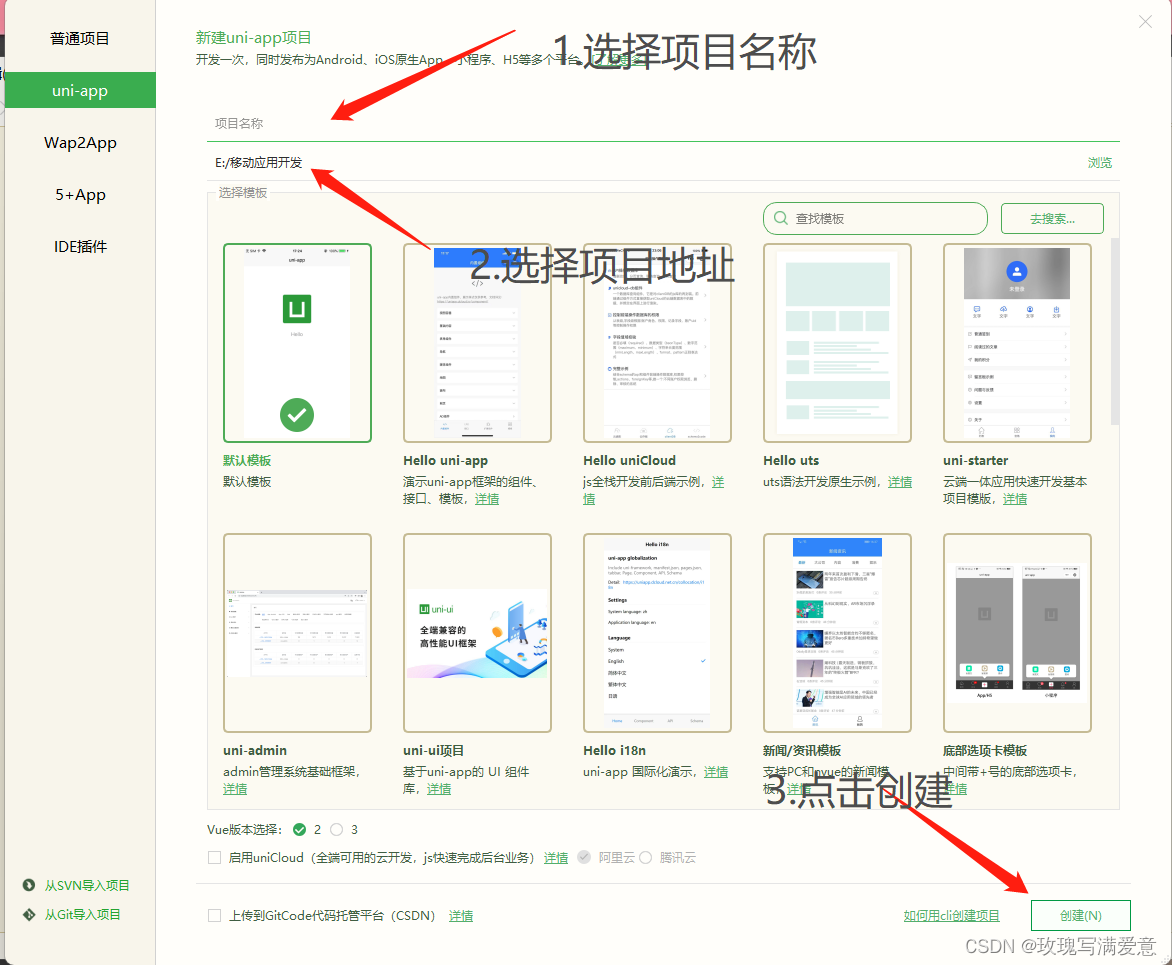Choose the Hello uniCloud template thumbnail
The image size is (1172, 965).
pyautogui.click(x=657, y=342)
